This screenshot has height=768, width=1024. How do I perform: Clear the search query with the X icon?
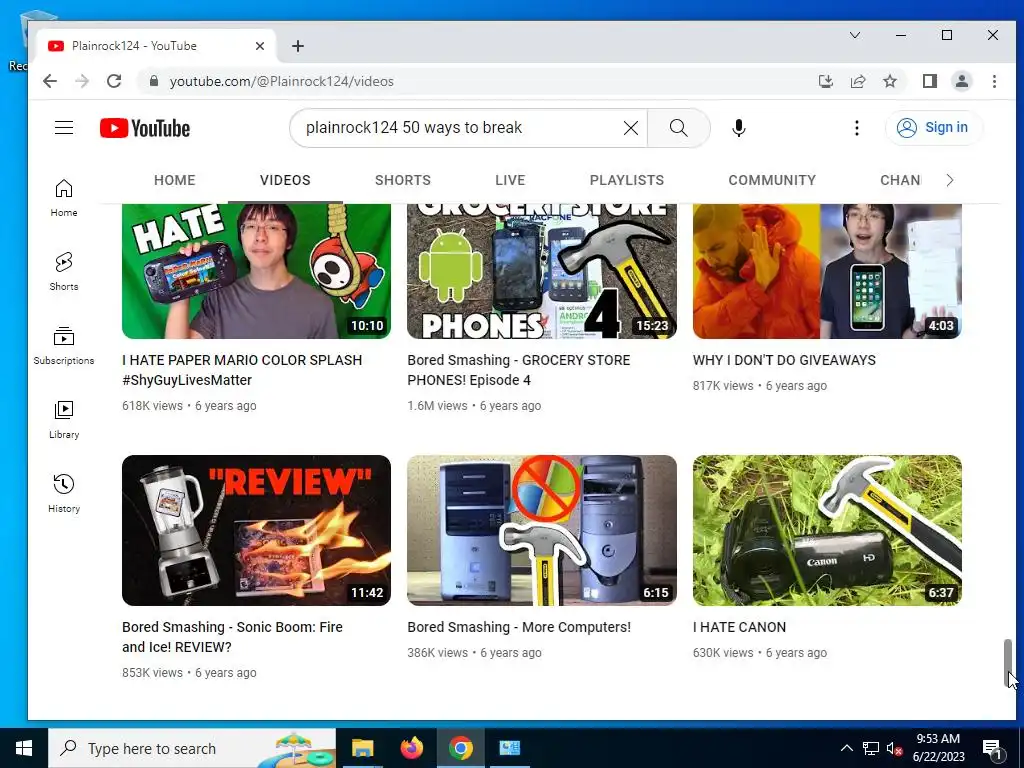[631, 128]
